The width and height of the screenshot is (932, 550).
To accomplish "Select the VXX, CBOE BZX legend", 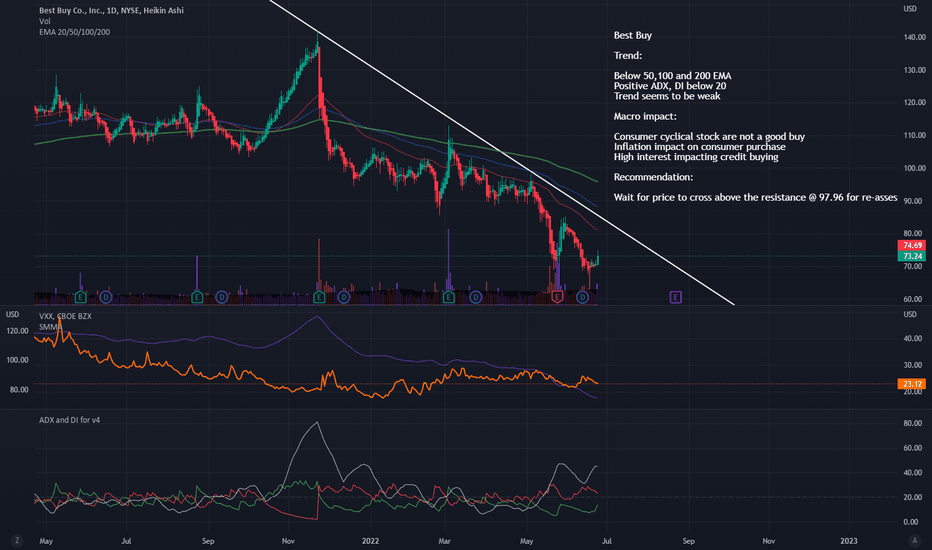I will 65,316.
